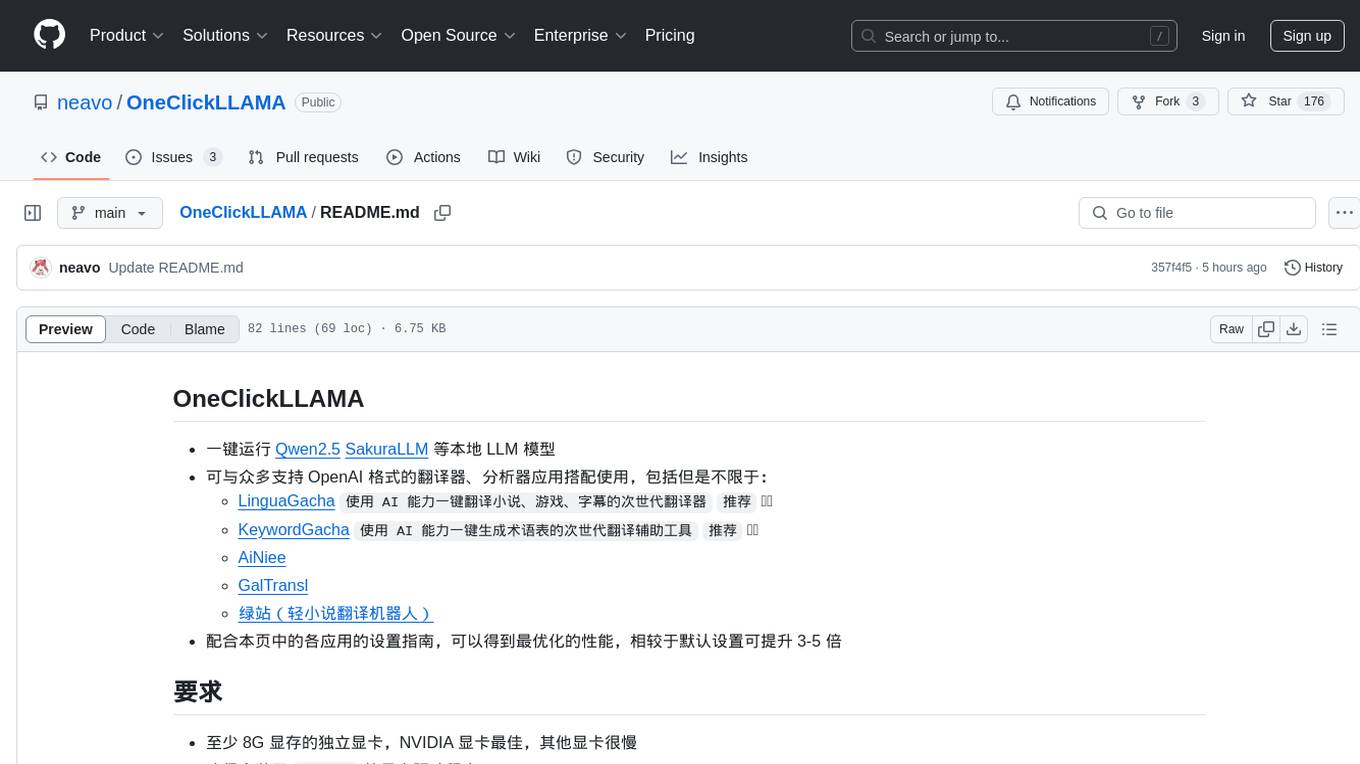Focus the Search or jump to field
Viewport: 1360px width, 764px height.
click(x=1015, y=36)
